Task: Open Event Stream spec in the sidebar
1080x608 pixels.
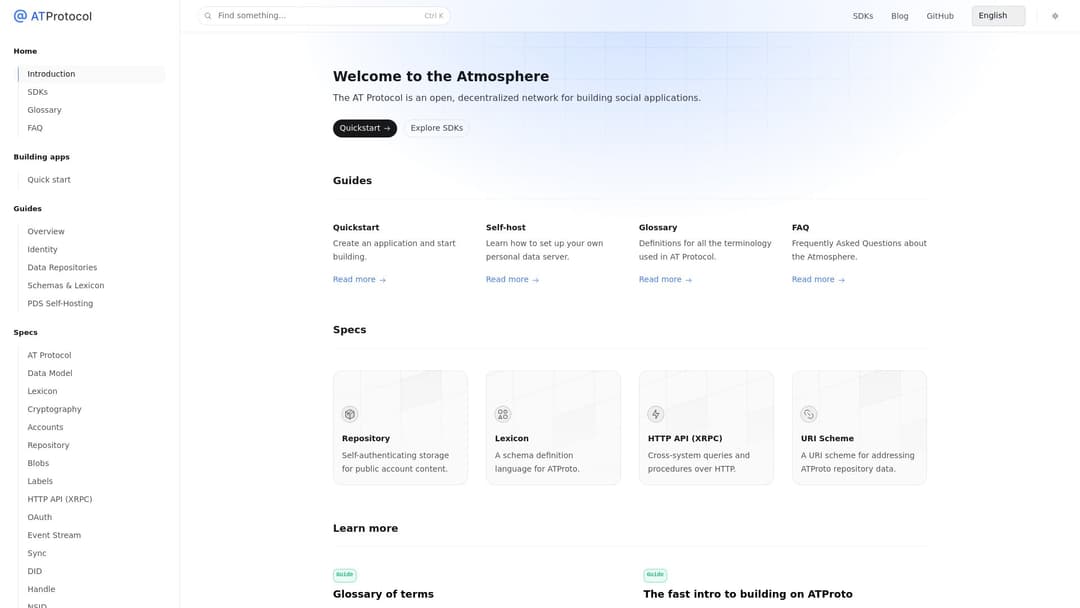Action: 54,535
